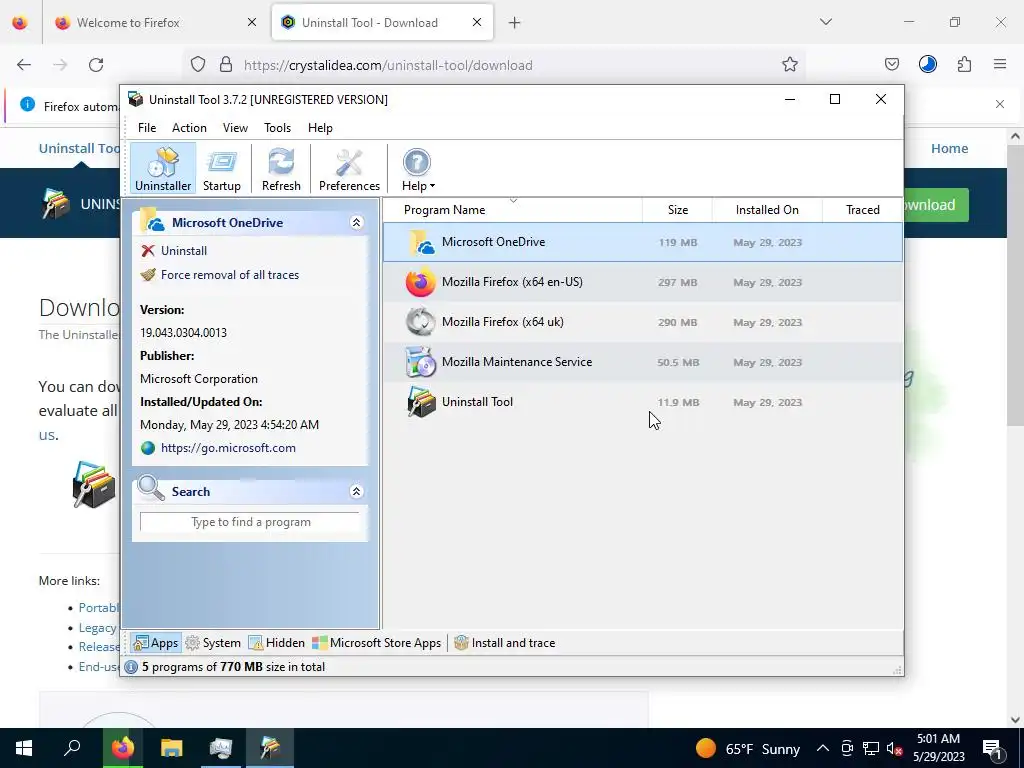Sort by Traced column header
This screenshot has width=1024, height=768.
click(x=863, y=210)
